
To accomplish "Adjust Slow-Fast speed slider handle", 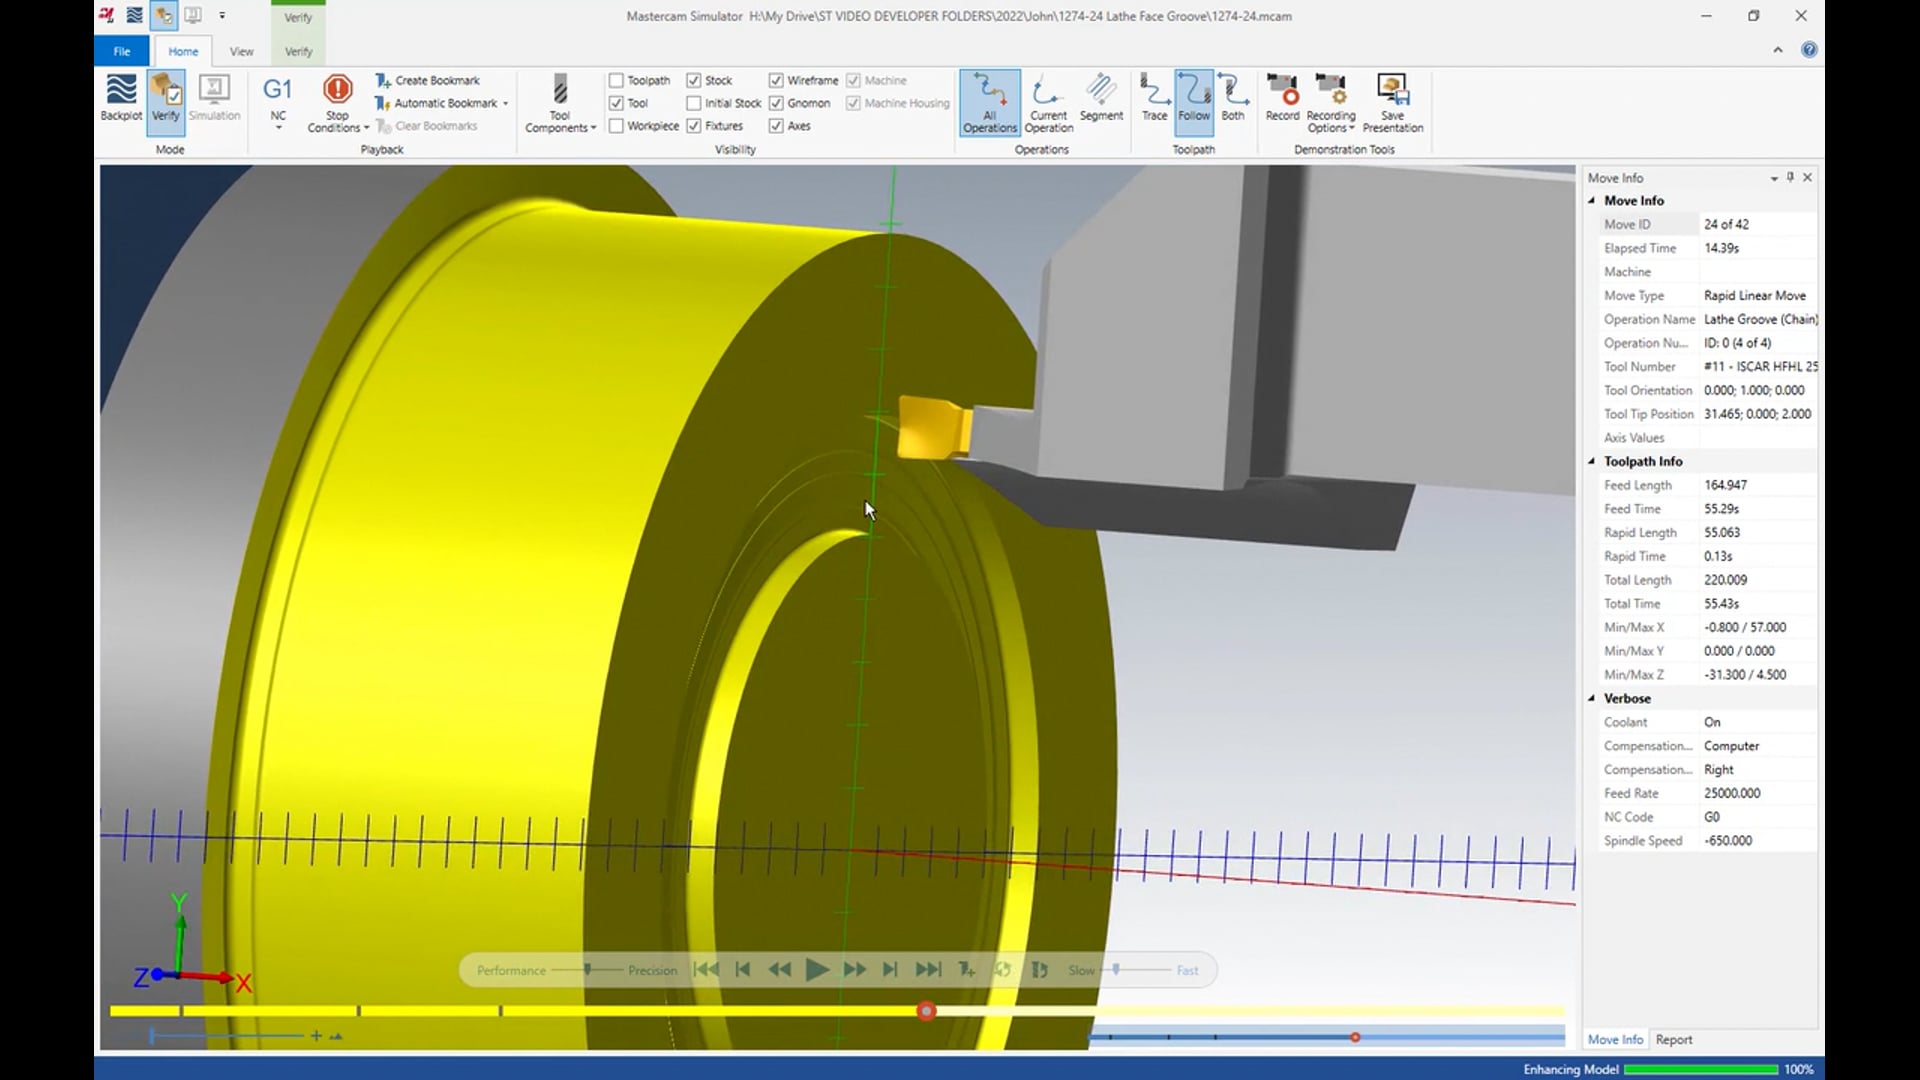I will click(x=1116, y=969).
